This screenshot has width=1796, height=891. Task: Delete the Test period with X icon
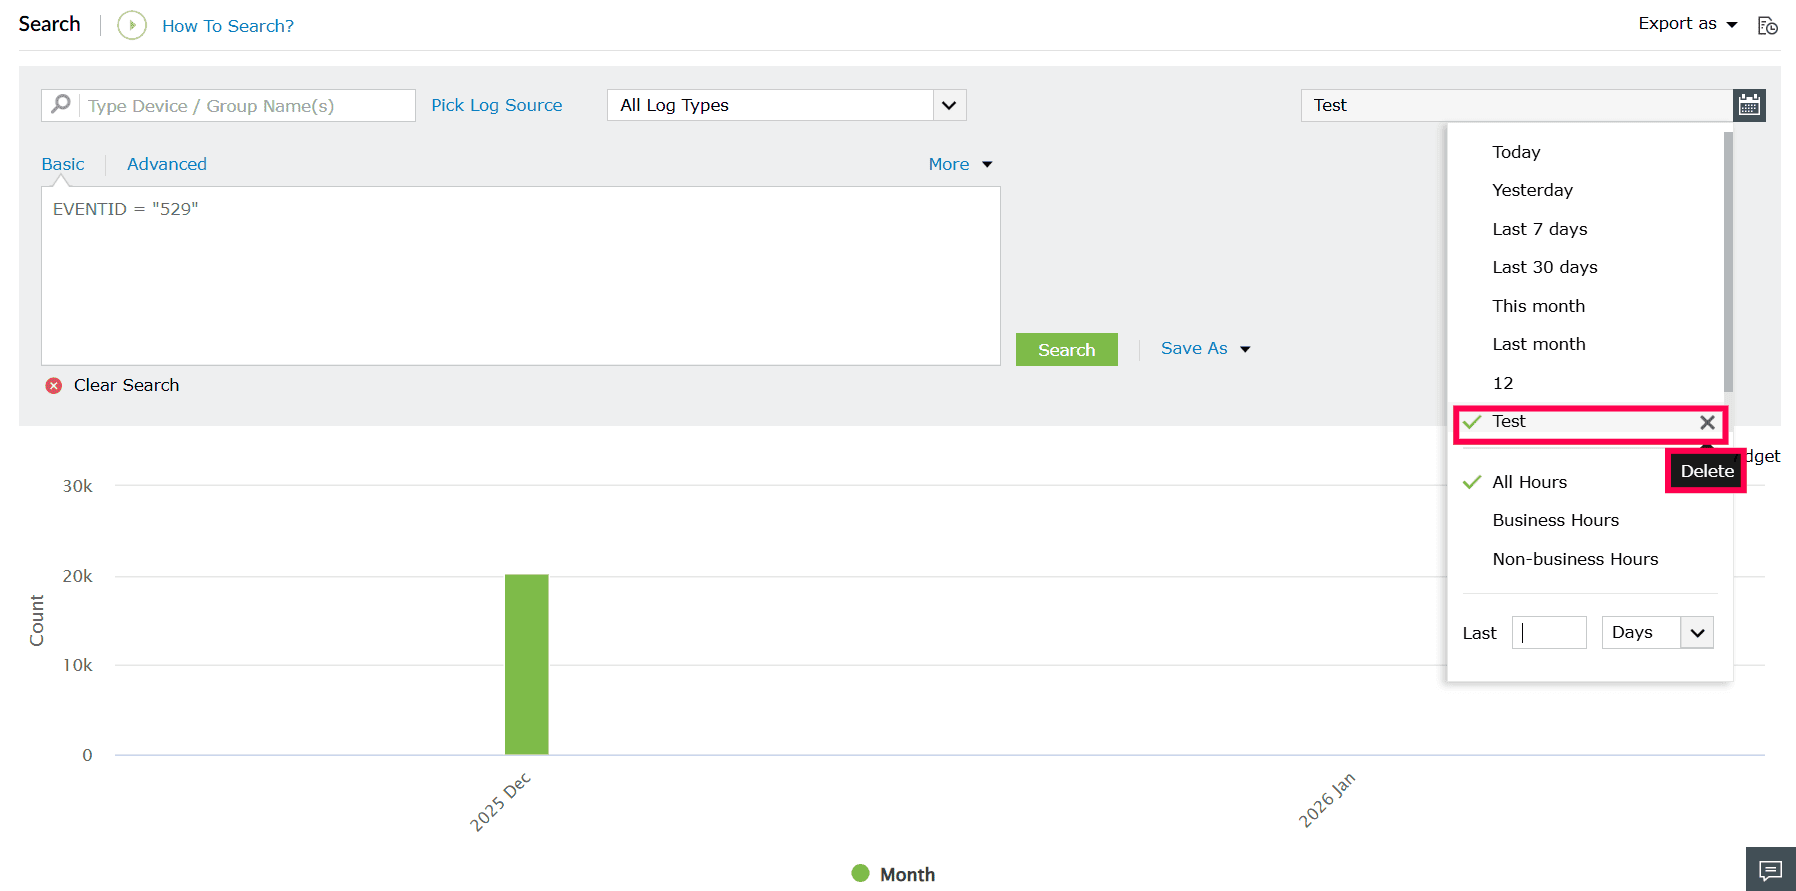1707,422
